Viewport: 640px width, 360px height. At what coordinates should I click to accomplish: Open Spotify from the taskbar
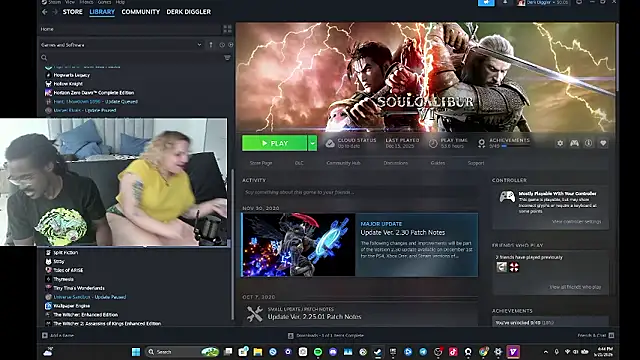pos(318,352)
